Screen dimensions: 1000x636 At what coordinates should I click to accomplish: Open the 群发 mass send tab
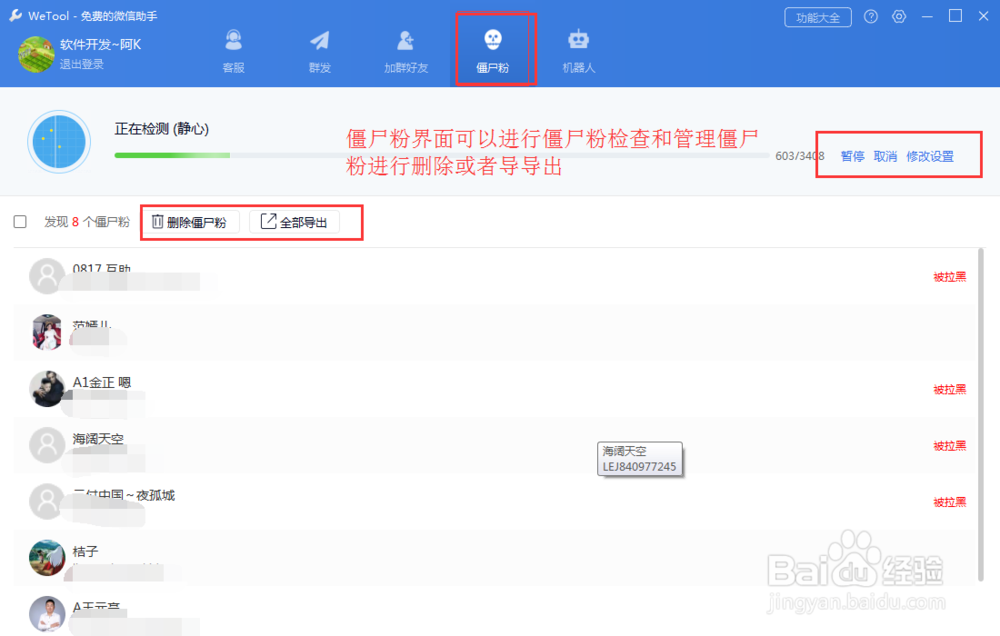320,52
